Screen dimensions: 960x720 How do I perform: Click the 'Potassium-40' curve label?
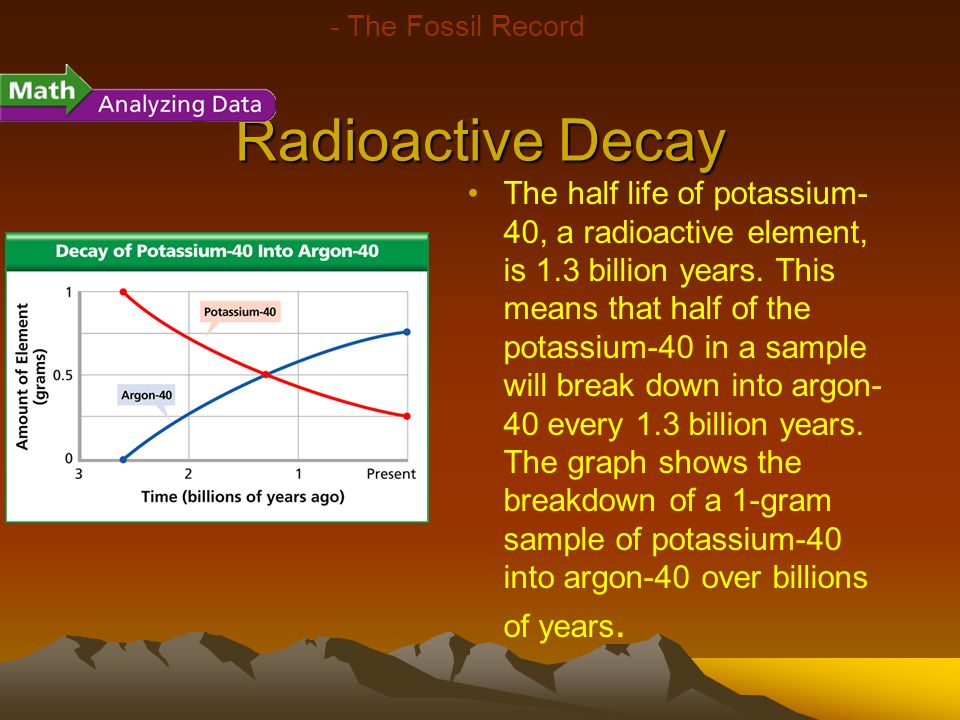point(240,312)
